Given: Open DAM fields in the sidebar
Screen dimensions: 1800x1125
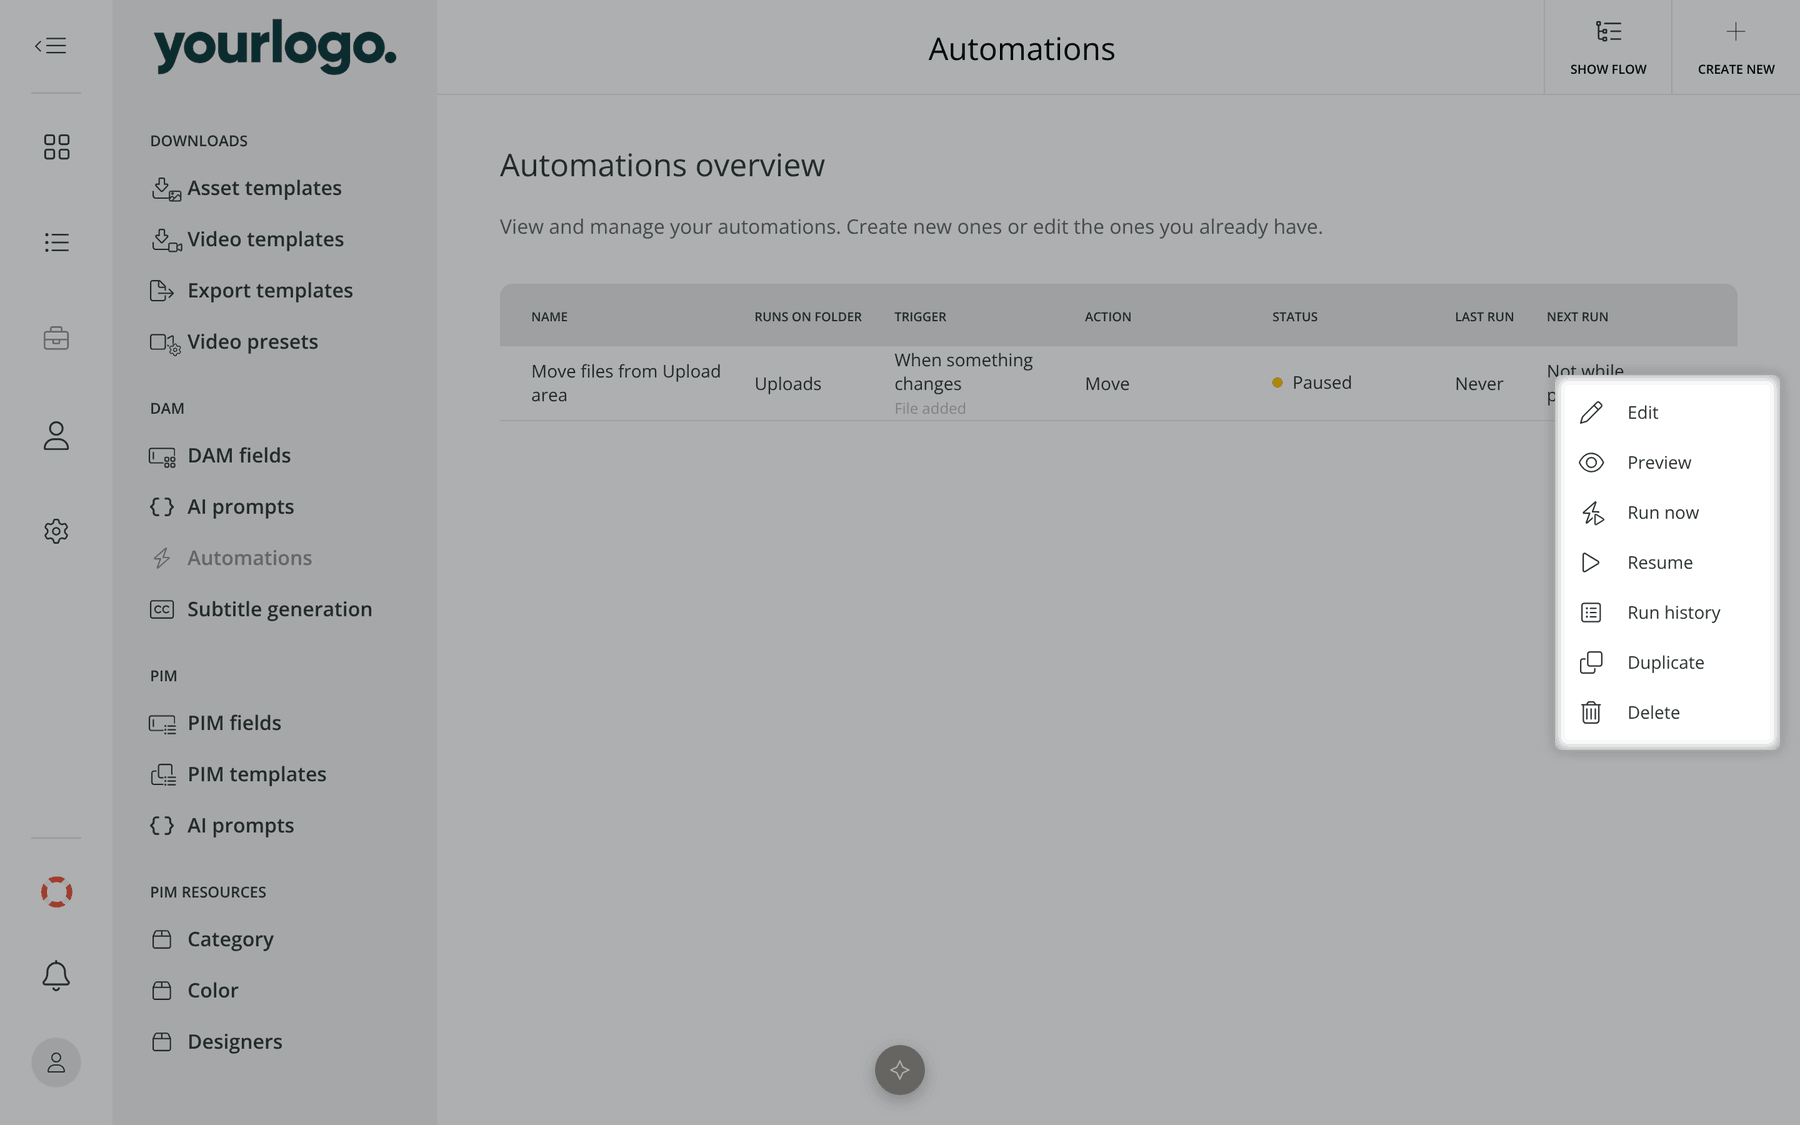Looking at the screenshot, I should click(220, 455).
